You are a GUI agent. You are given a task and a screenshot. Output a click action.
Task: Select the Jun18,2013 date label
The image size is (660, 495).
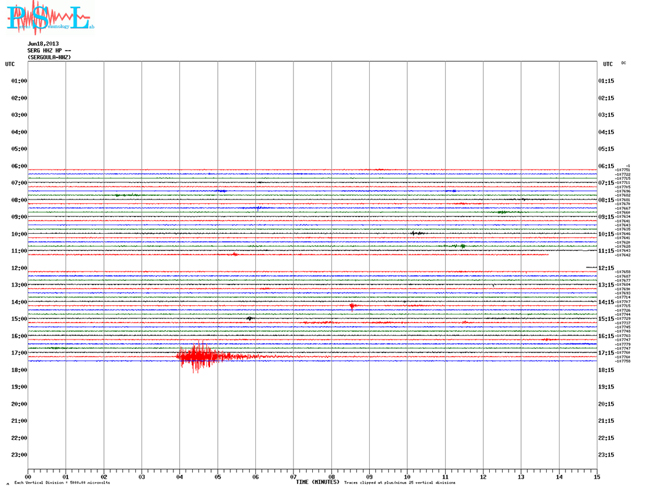coord(43,44)
